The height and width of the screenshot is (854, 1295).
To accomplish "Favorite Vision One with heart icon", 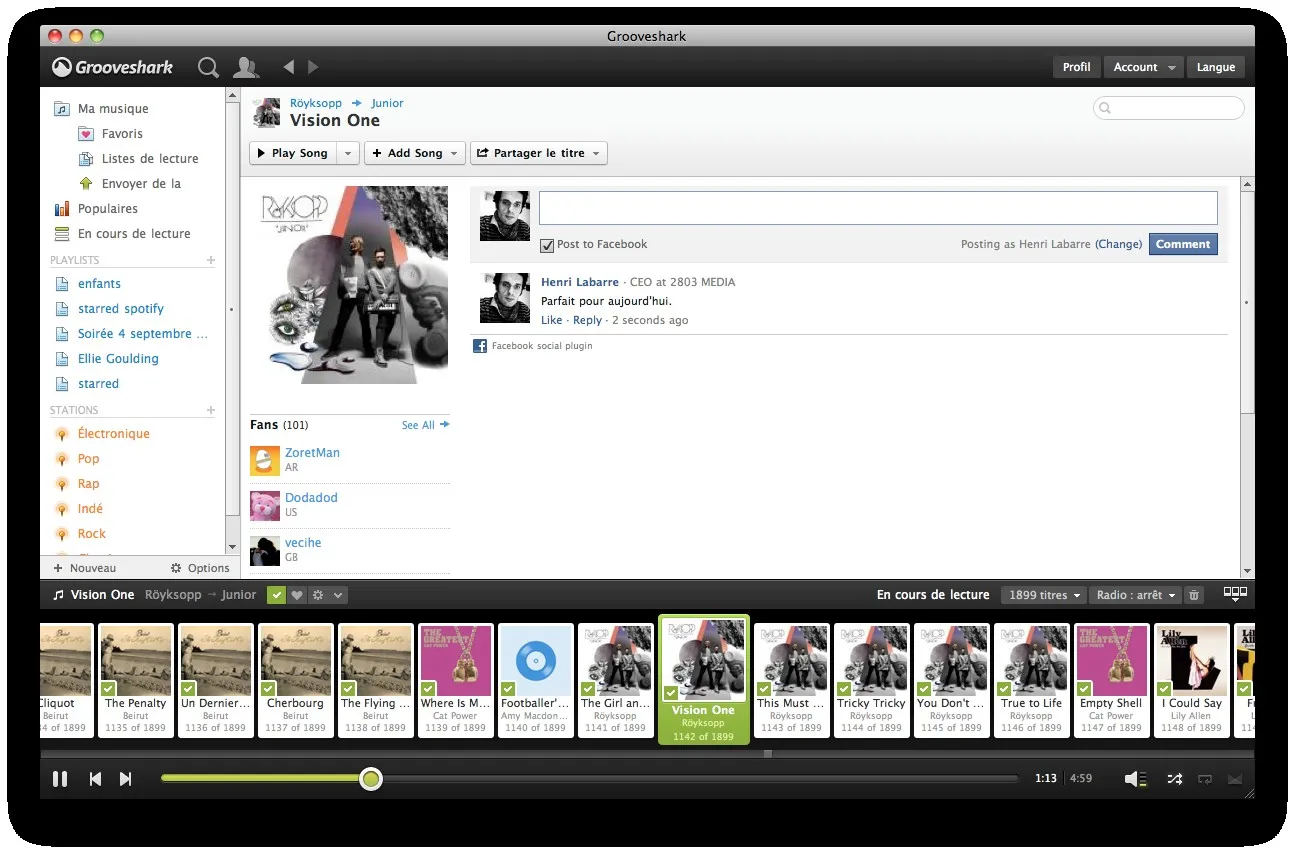I will point(297,595).
